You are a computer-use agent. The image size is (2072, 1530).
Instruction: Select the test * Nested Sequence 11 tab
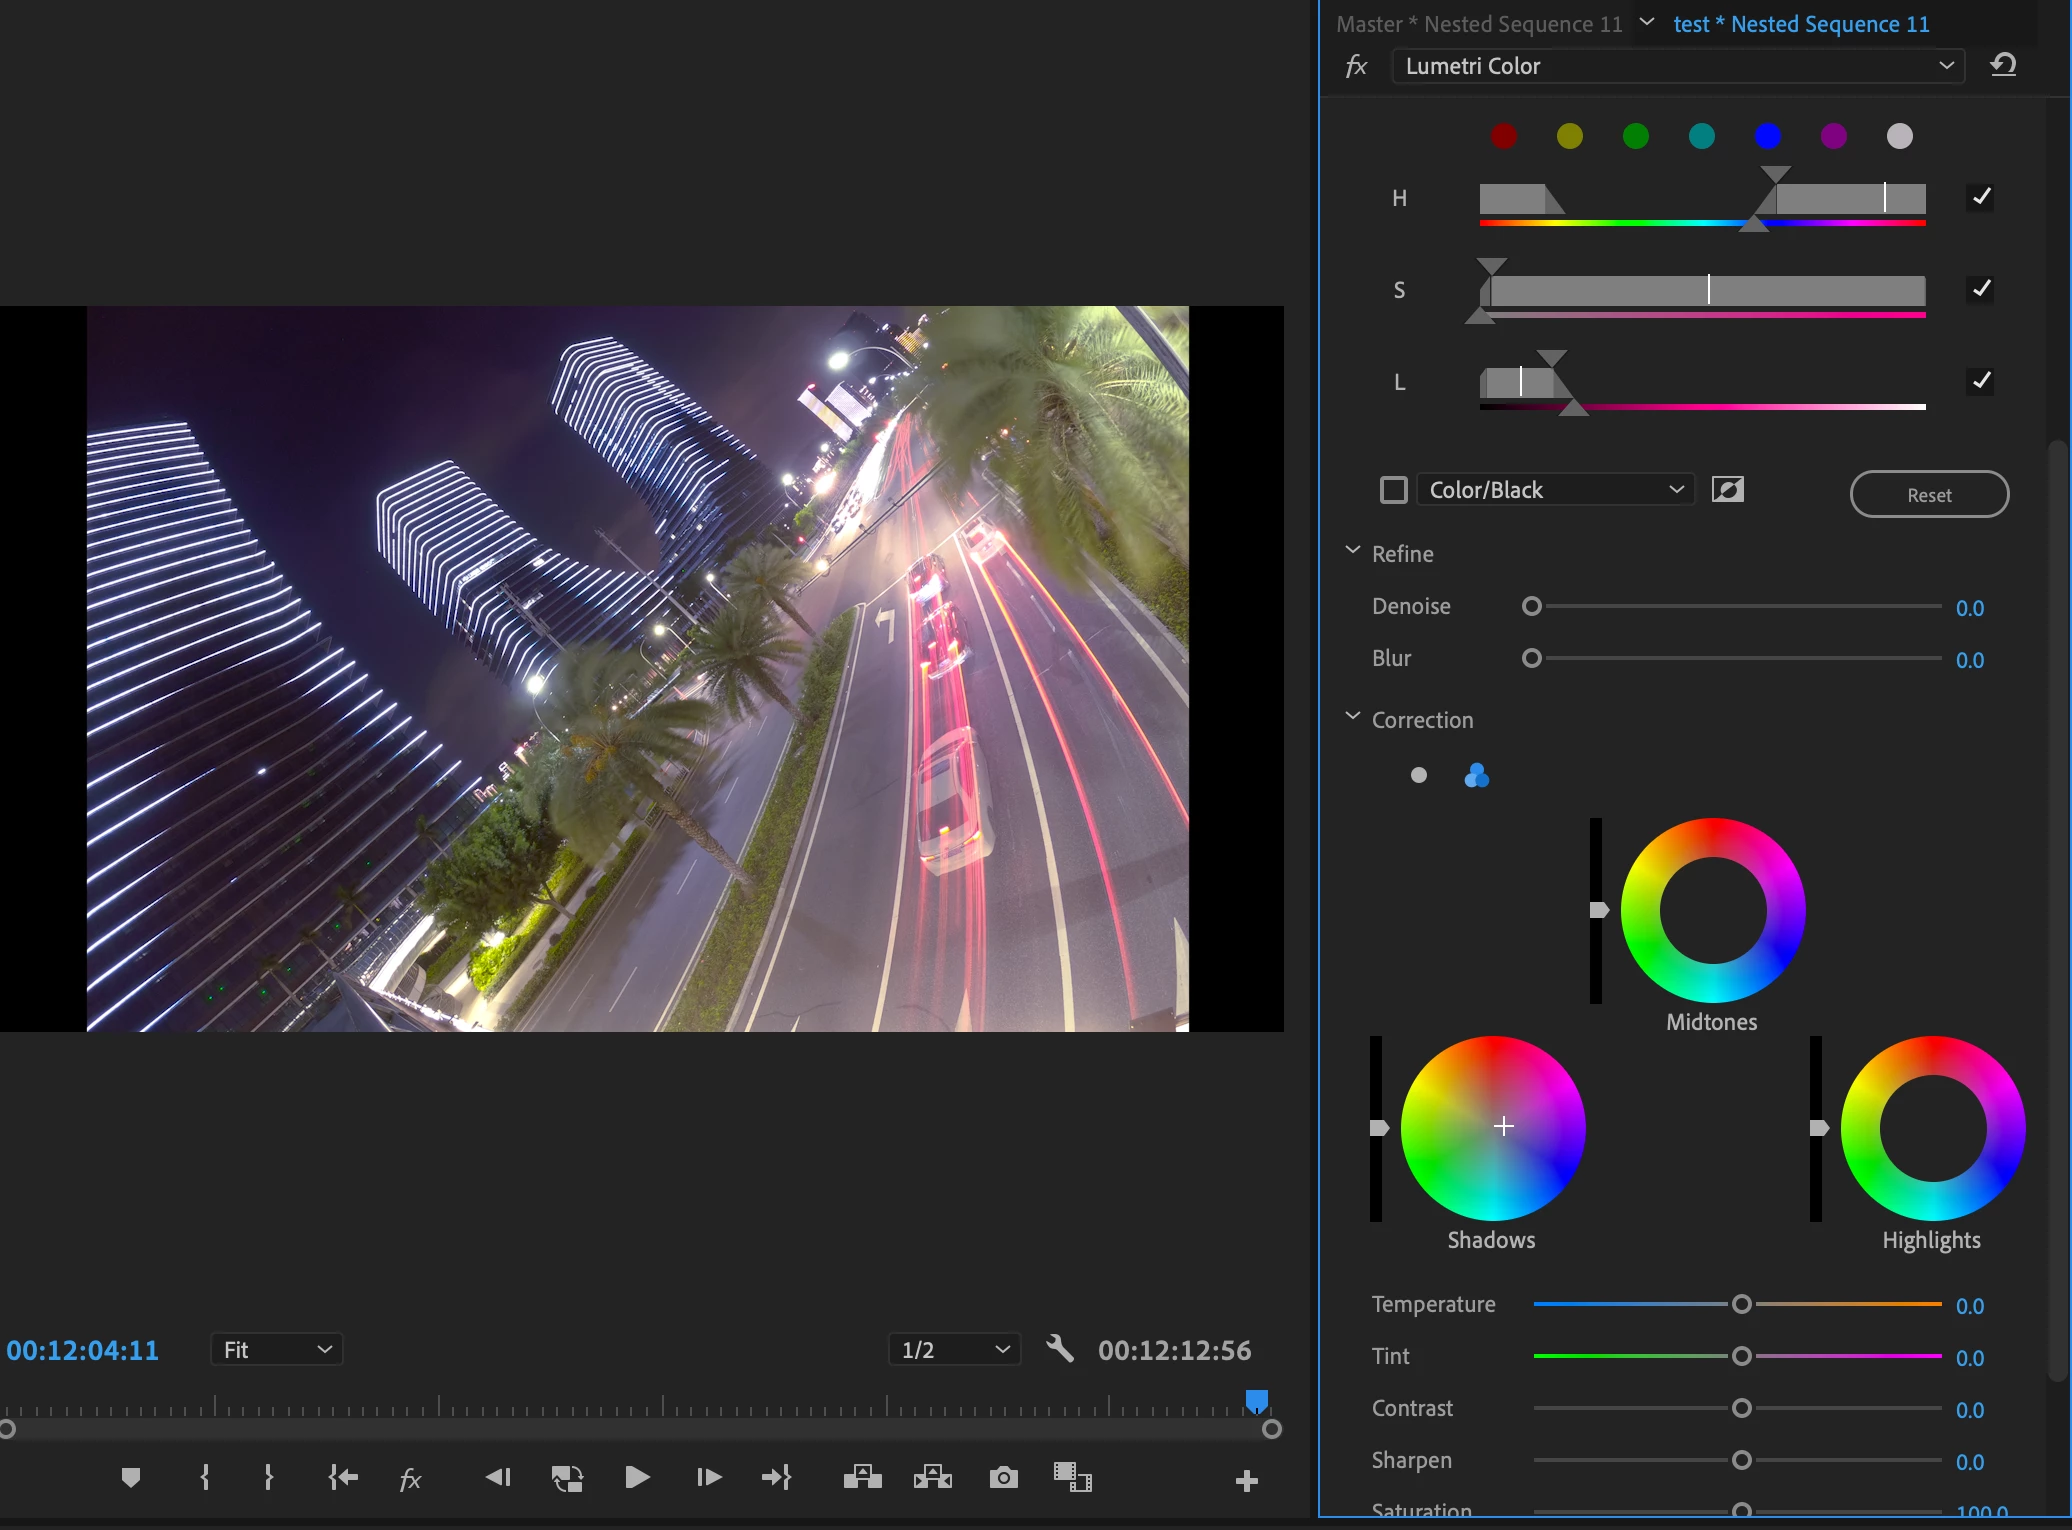1801,24
